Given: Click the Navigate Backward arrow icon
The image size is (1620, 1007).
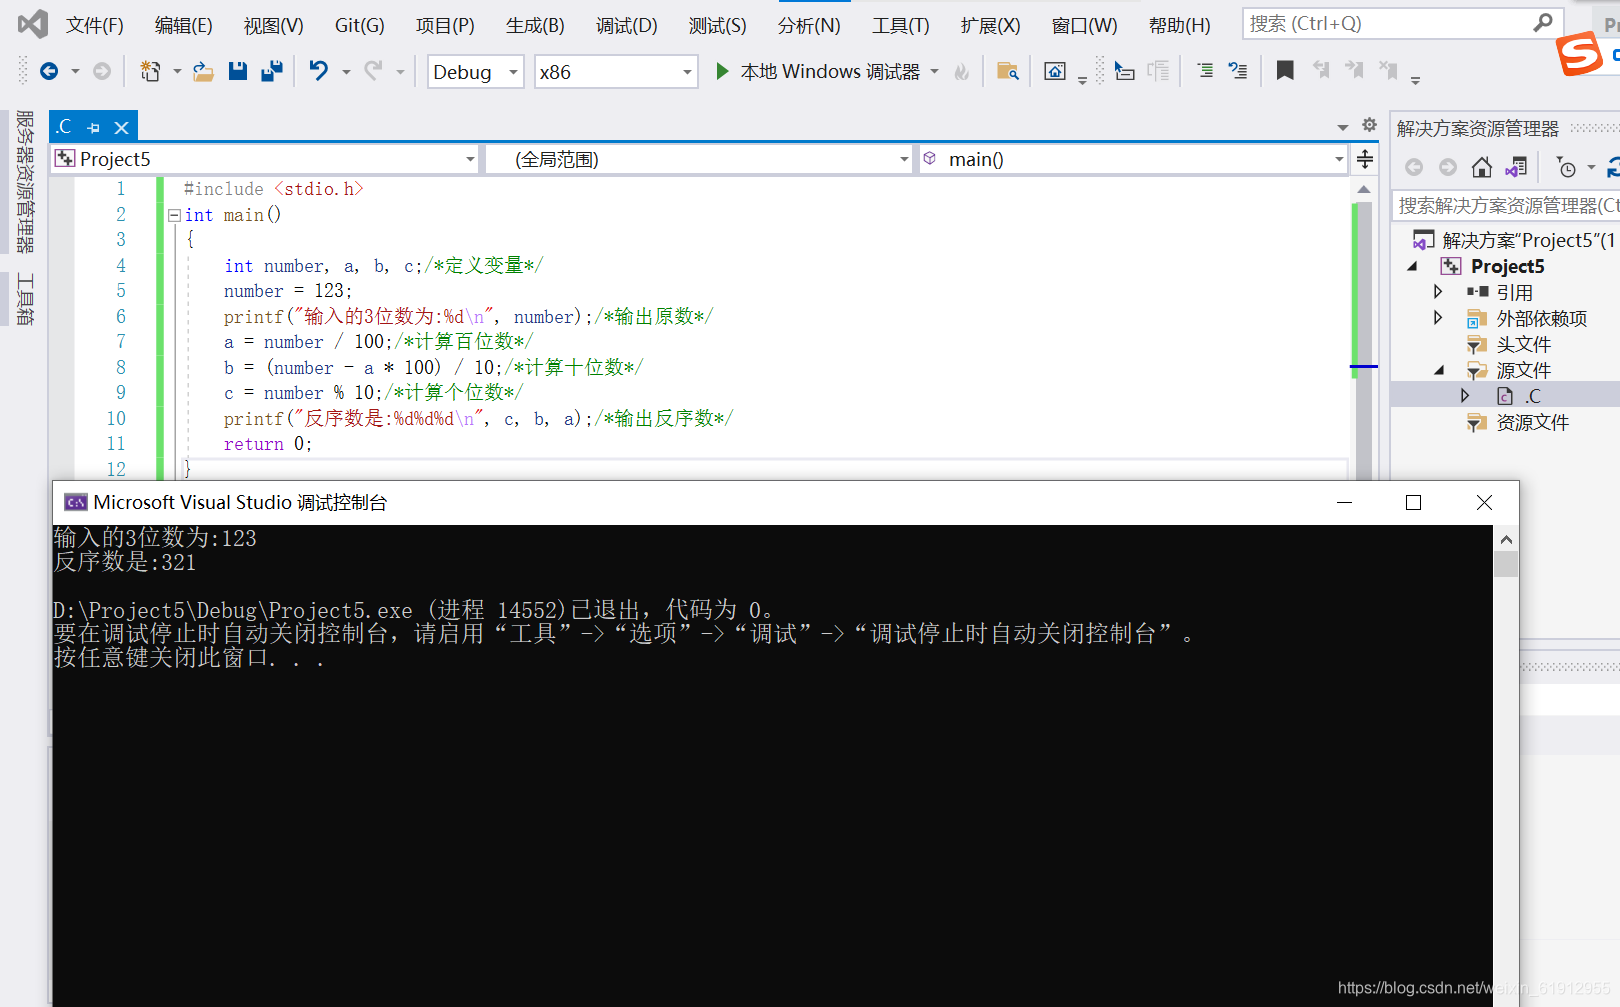Looking at the screenshot, I should [x=48, y=71].
